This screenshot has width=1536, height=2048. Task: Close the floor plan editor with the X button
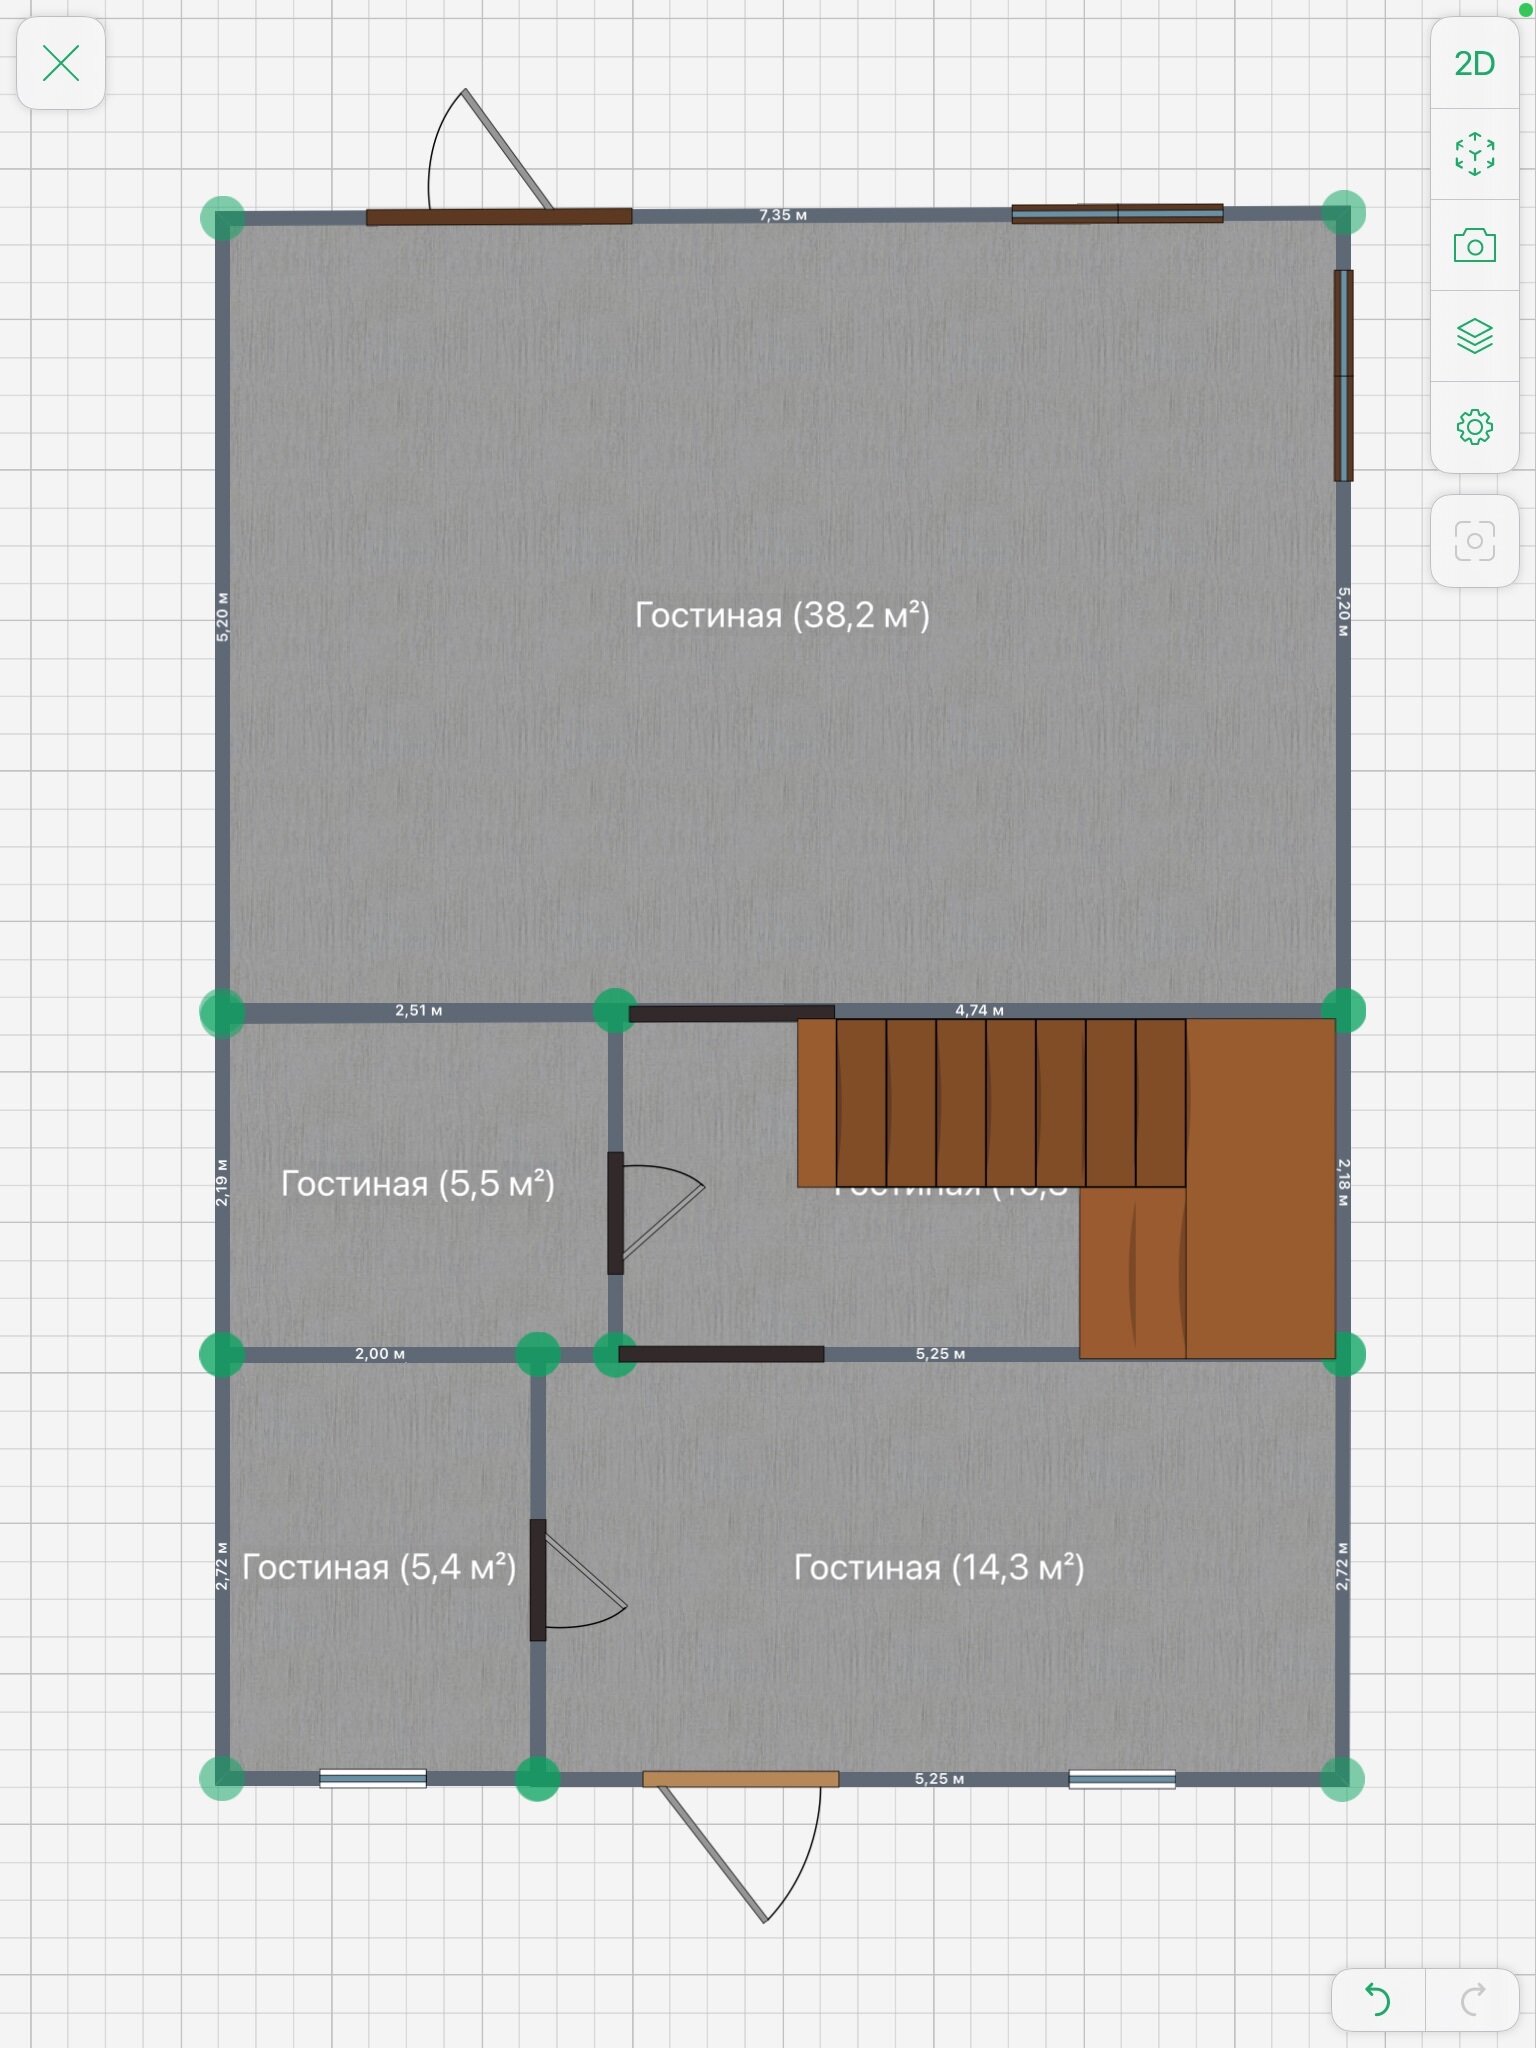[61, 63]
